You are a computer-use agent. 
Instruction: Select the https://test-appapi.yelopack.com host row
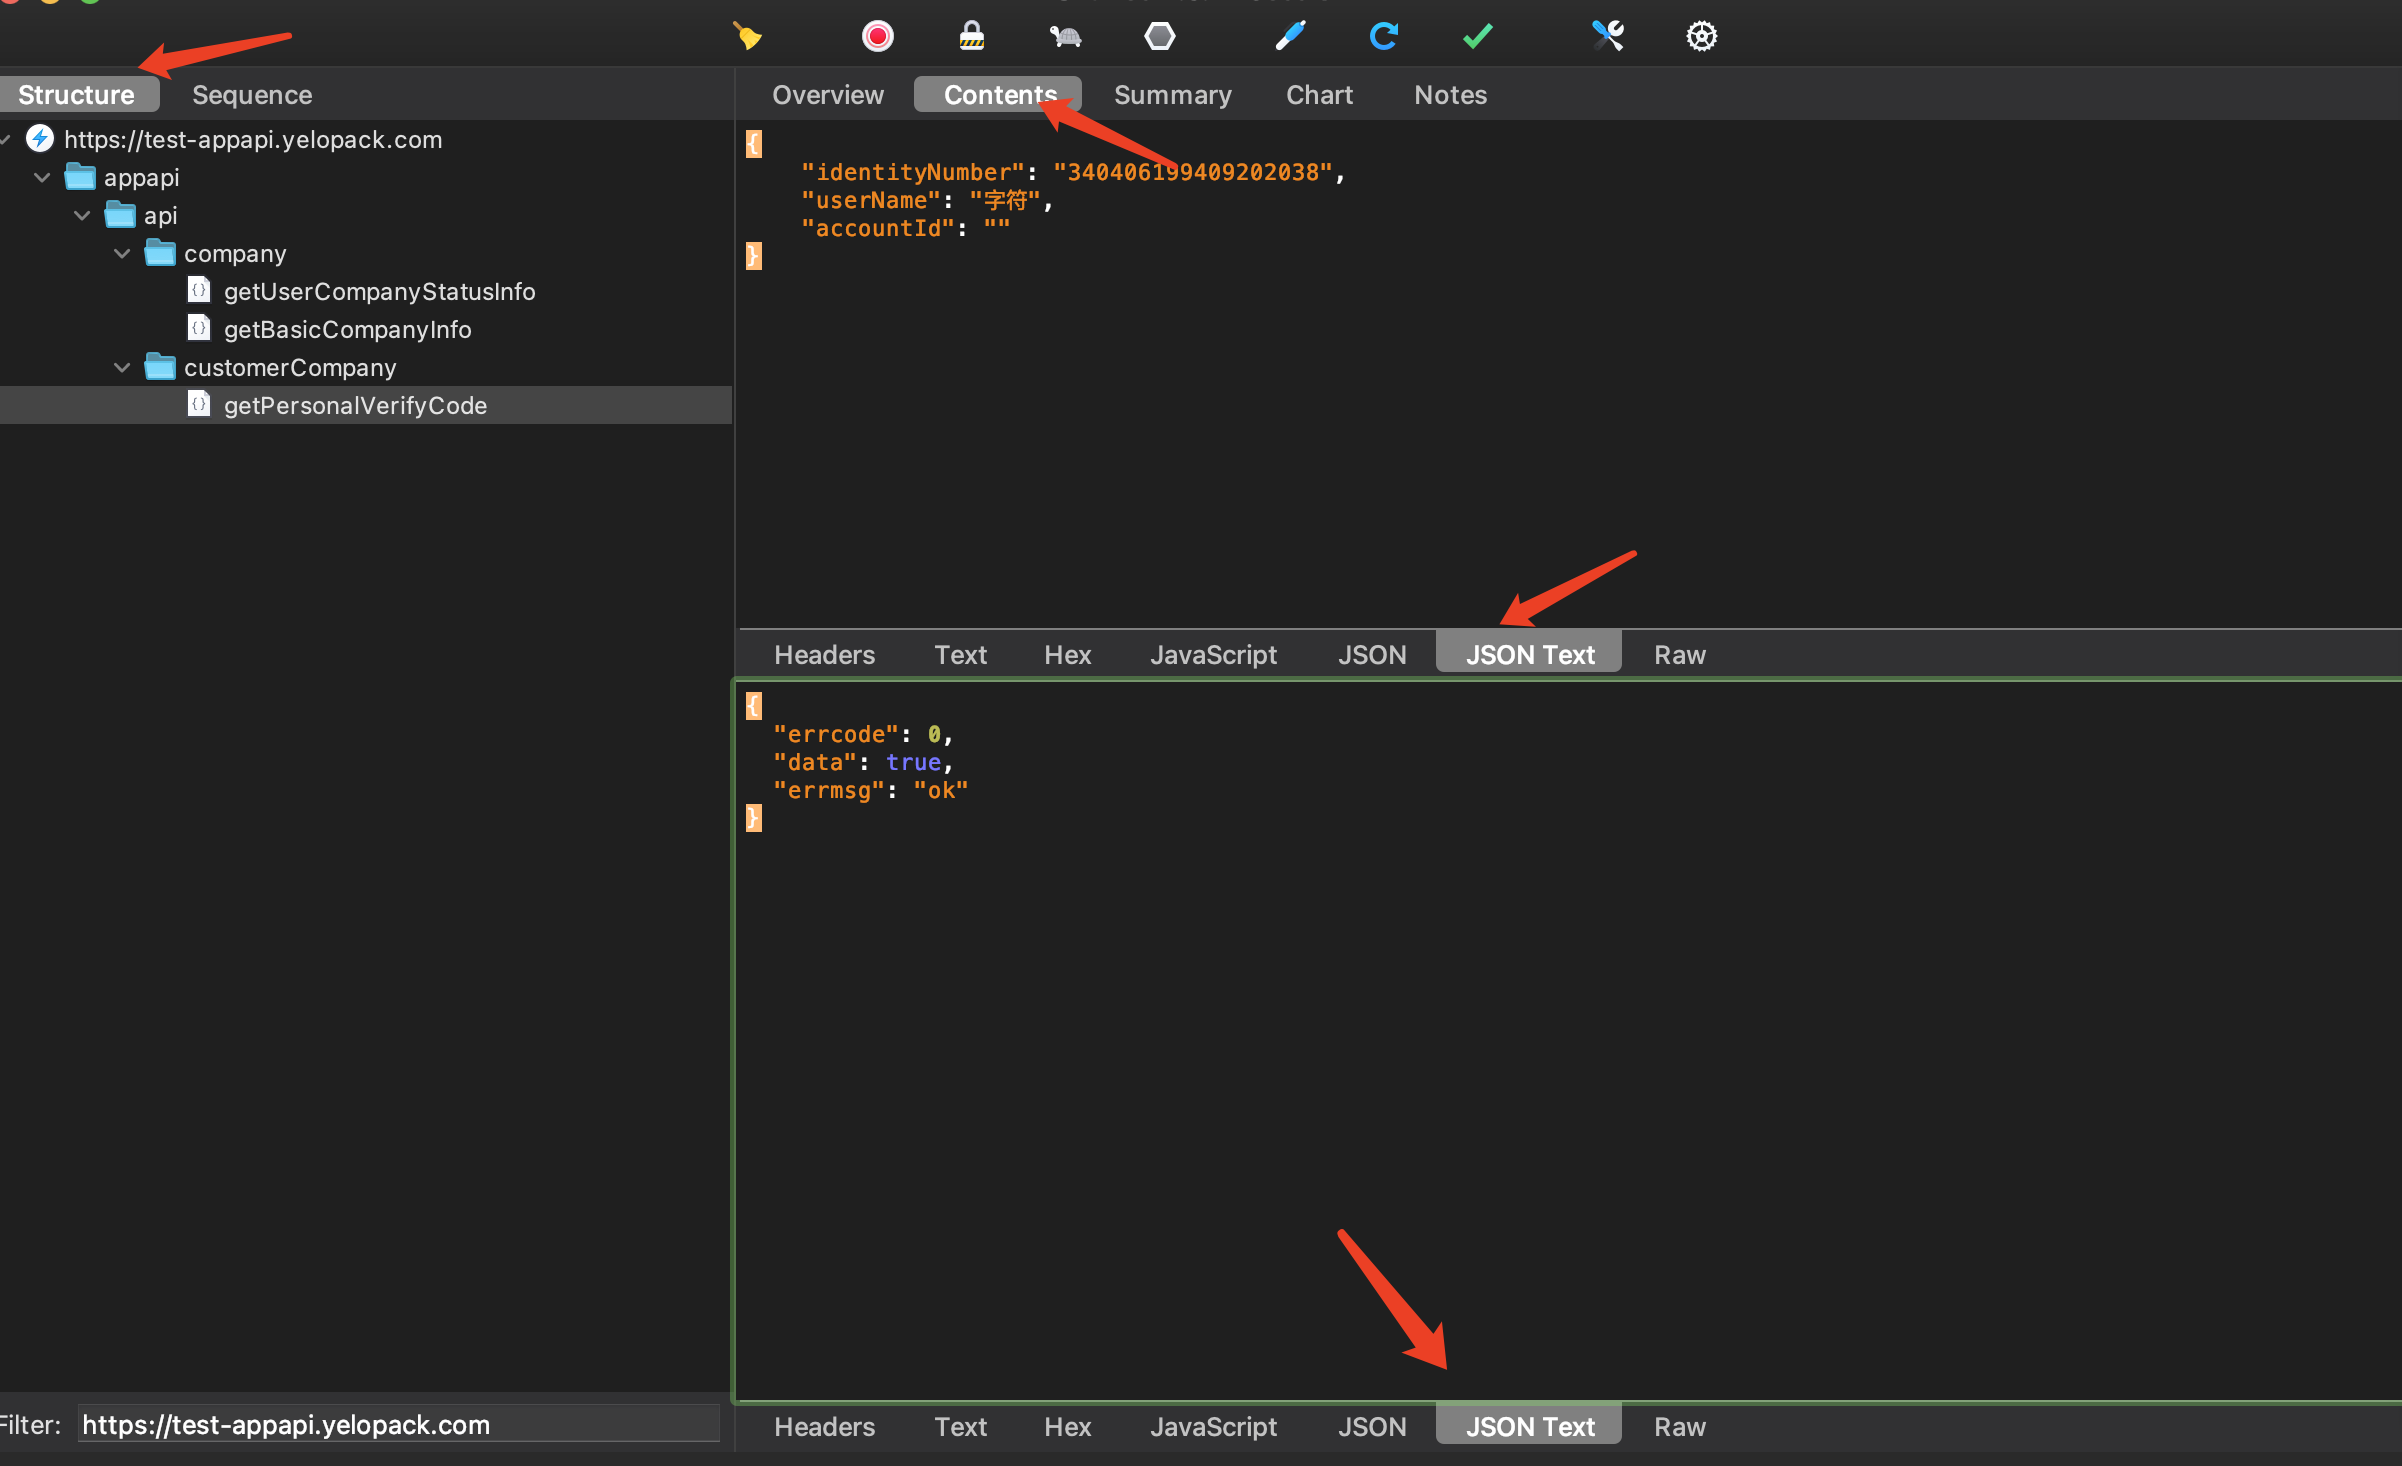366,139
